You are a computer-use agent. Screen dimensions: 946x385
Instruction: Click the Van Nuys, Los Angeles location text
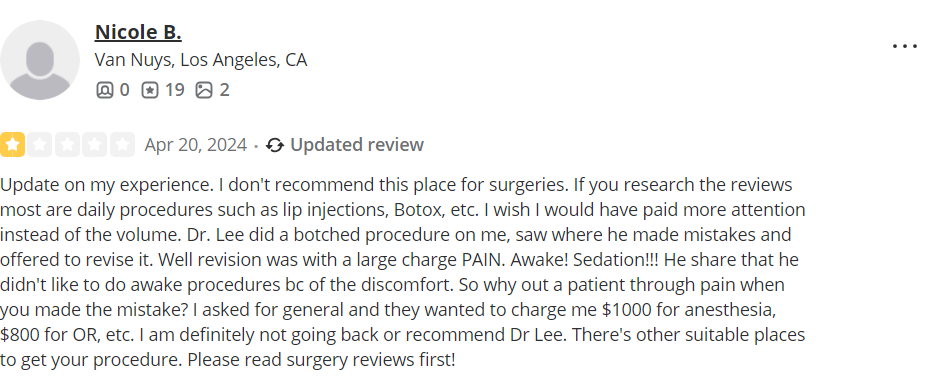201,60
